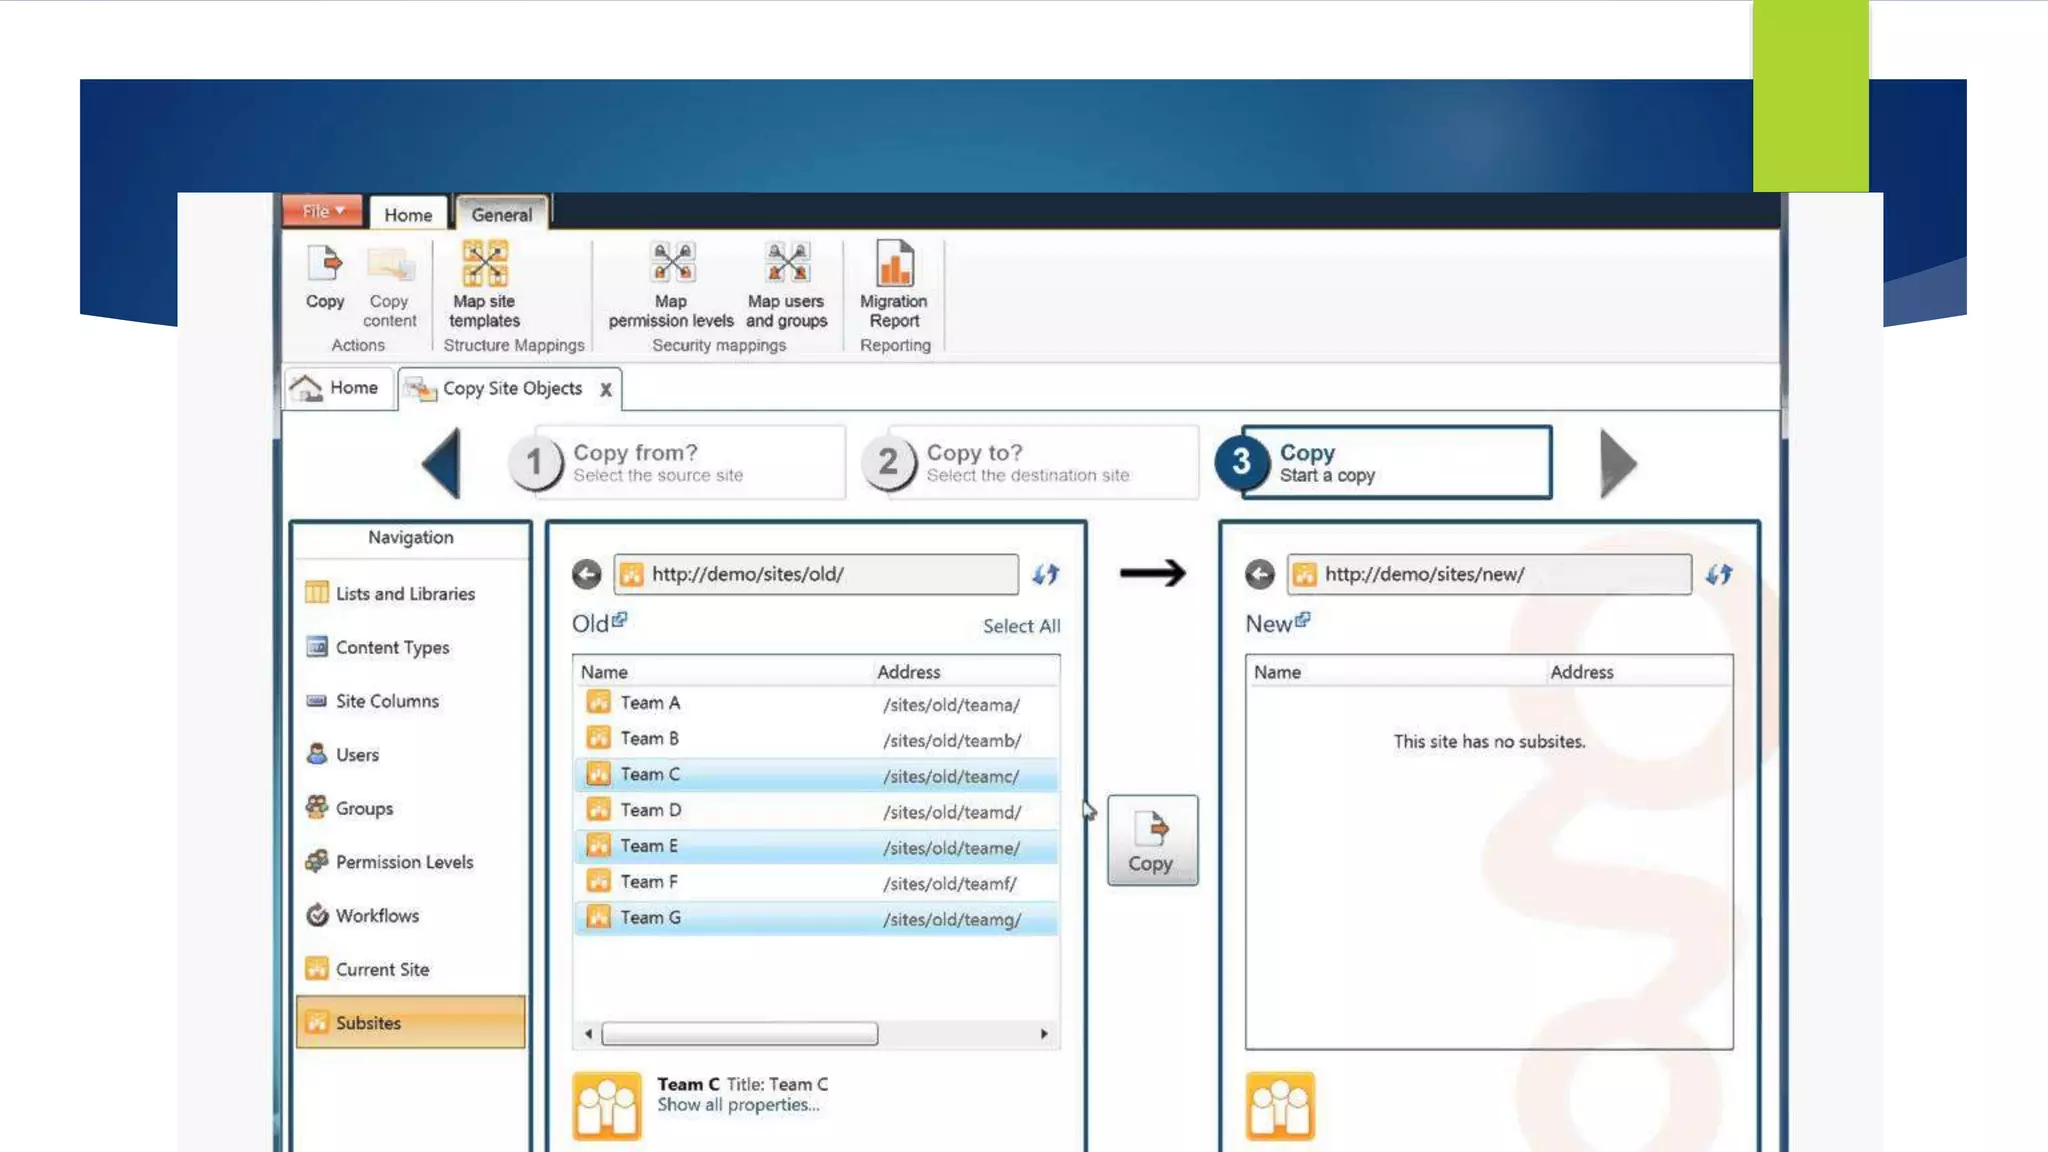Close the Copy Site Objects tab

tap(605, 390)
